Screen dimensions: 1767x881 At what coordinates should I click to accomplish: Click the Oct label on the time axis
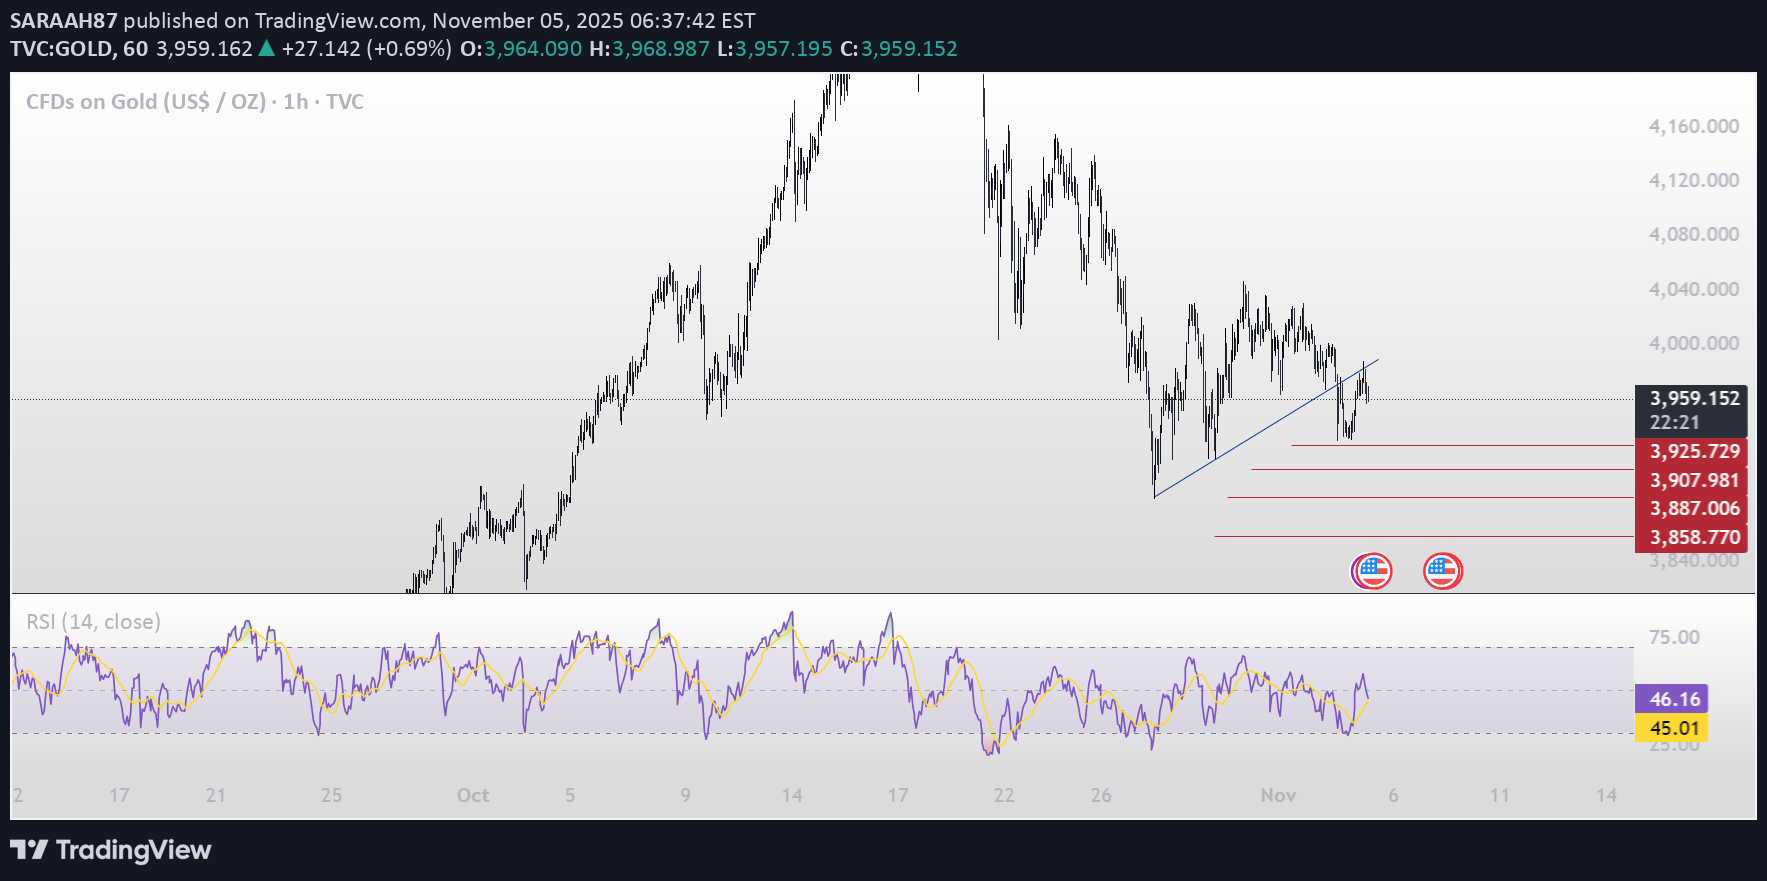472,796
